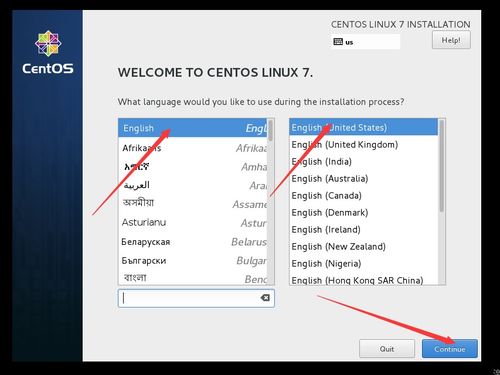This screenshot has width=500, height=375.
Task: Choose English (New Zealand) locale
Action: 364,247
